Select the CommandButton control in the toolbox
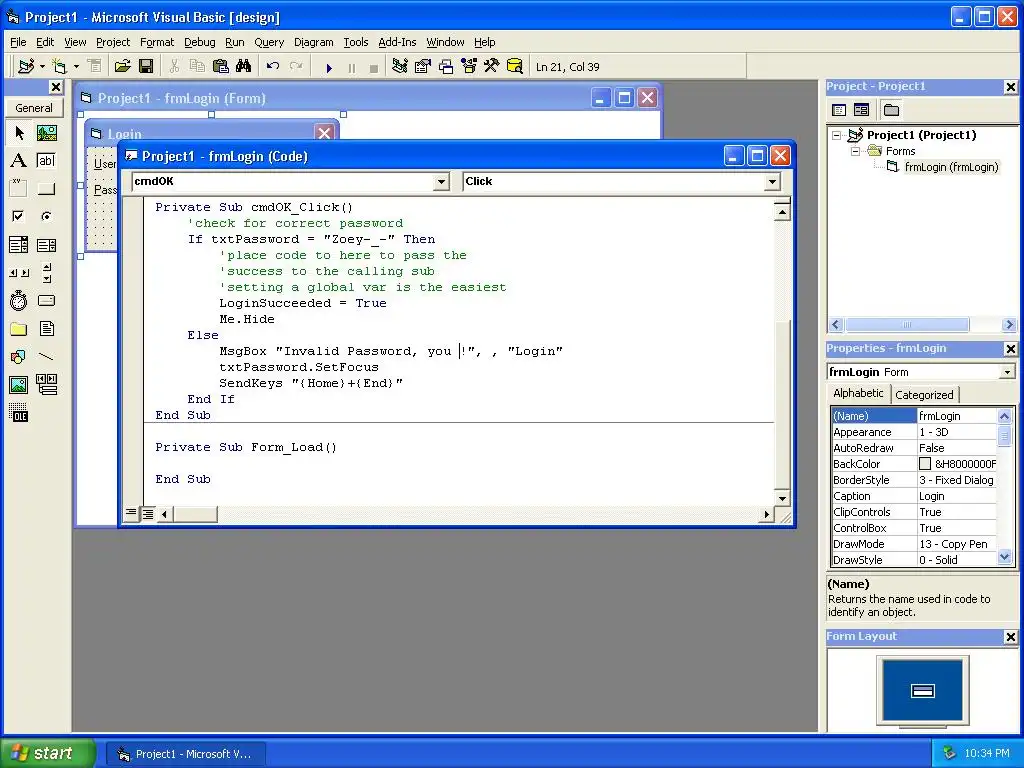This screenshot has height=768, width=1024. point(46,189)
